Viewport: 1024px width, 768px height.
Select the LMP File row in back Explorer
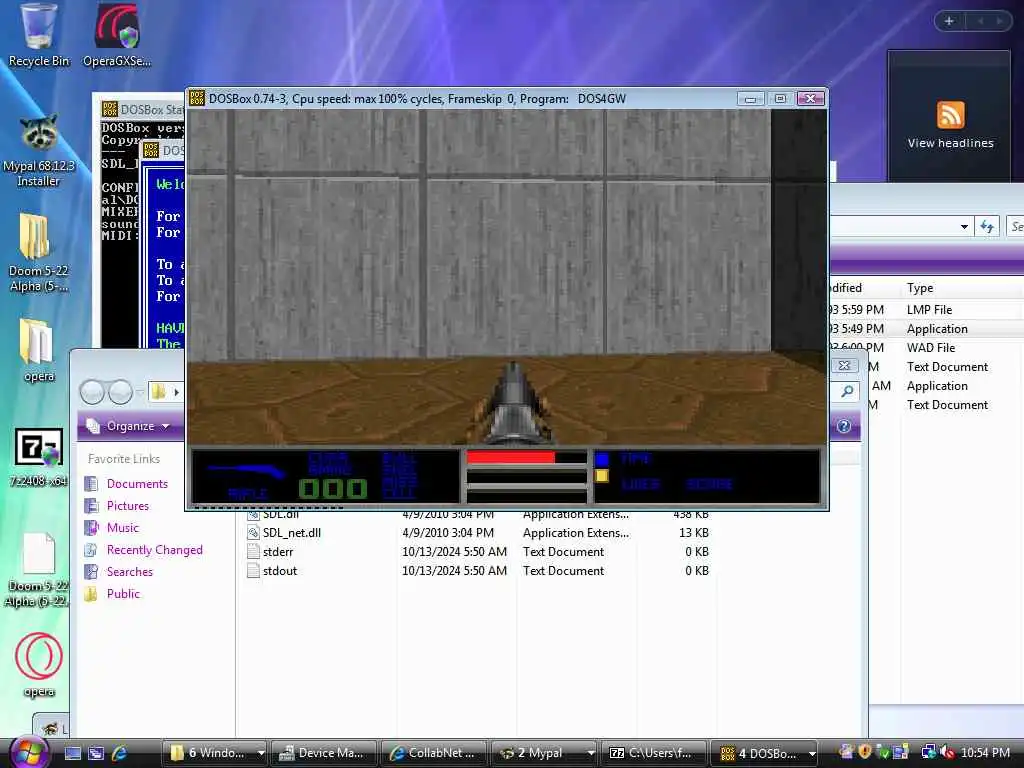click(x=926, y=310)
